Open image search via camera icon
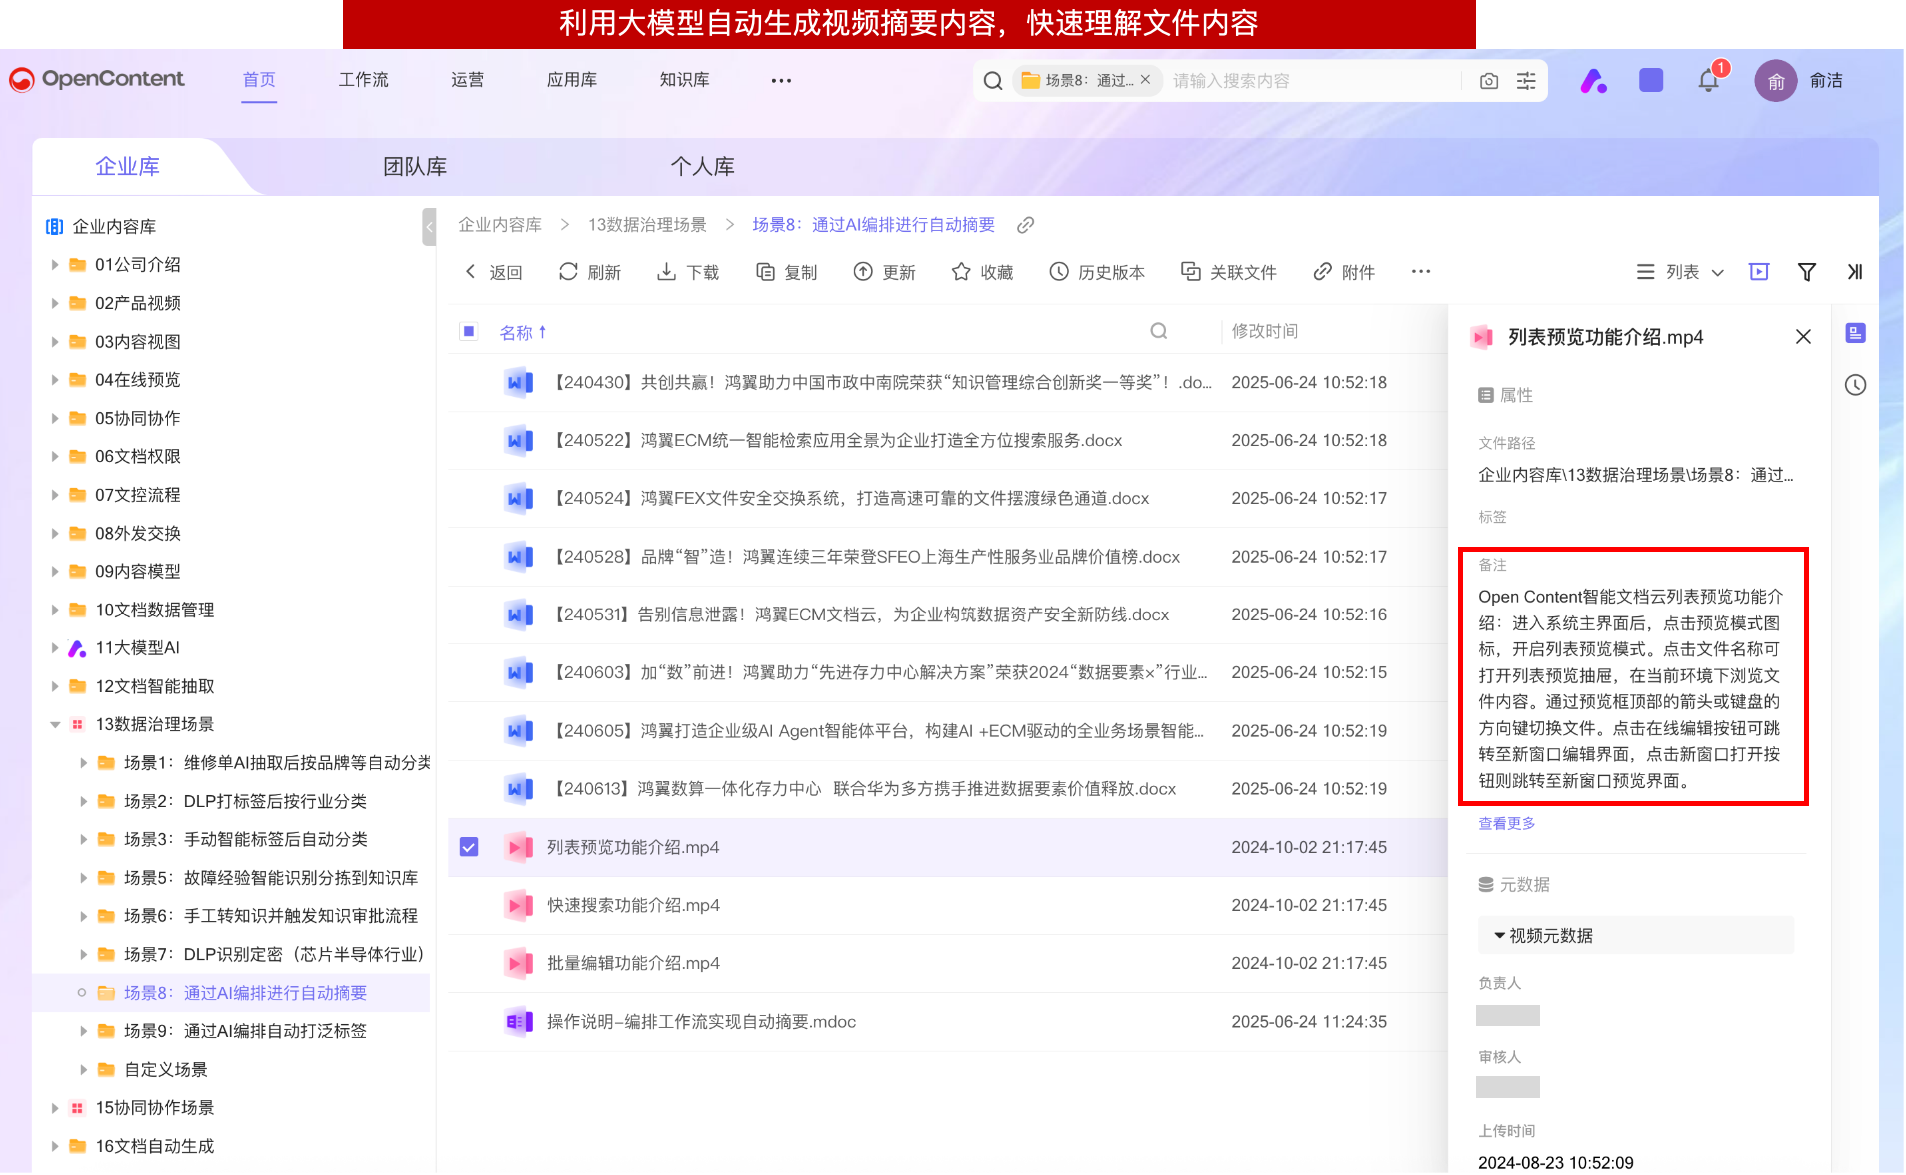 coord(1489,80)
